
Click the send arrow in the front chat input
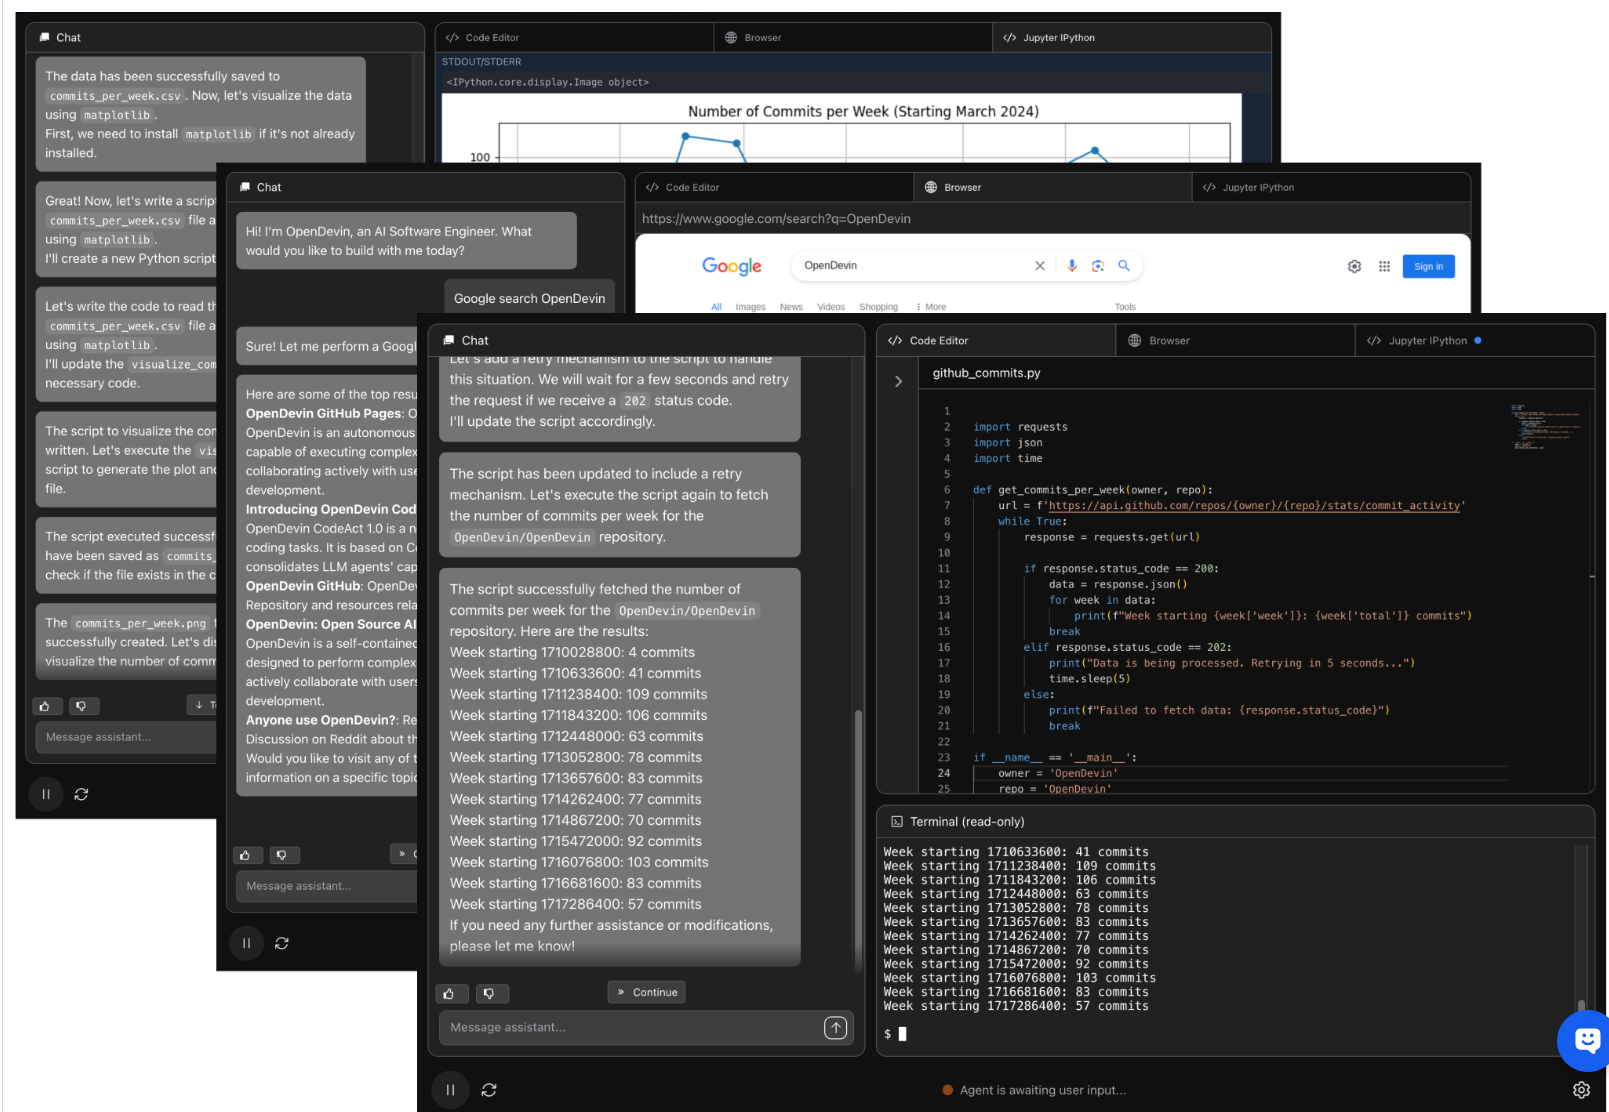click(x=835, y=1028)
